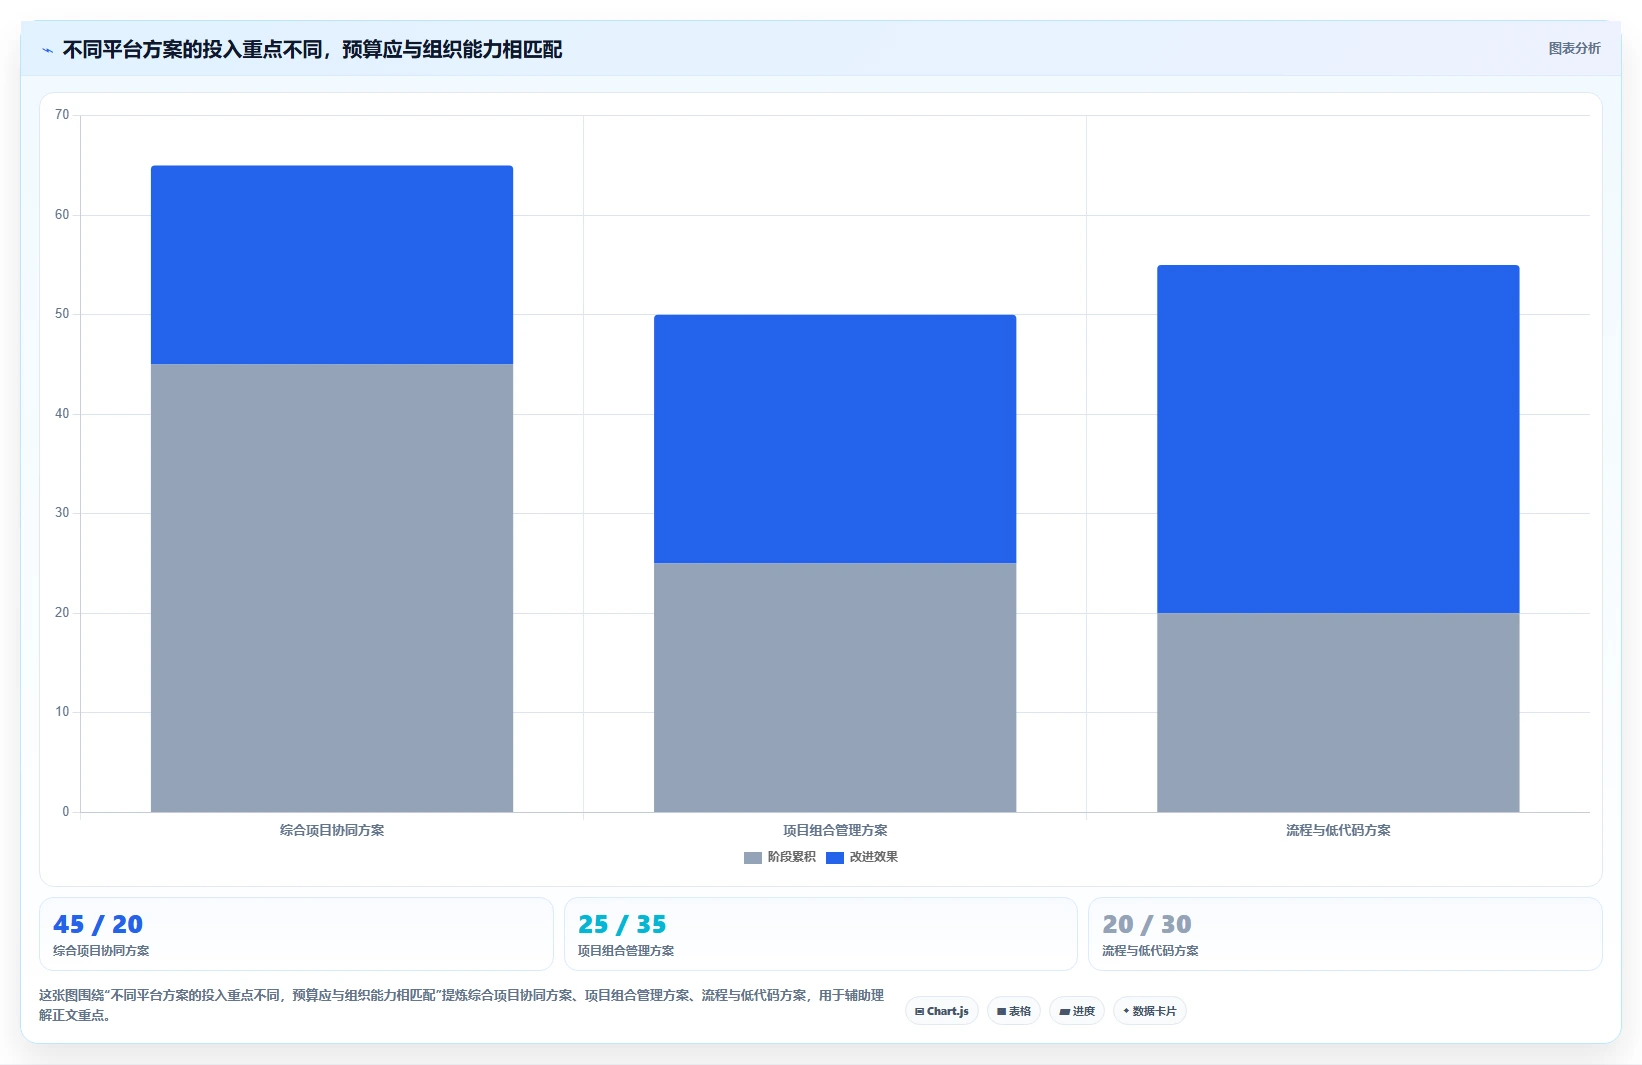1642x1065 pixels.
Task: Click the blue bar segment of 项目组合管理方案
Action: click(x=835, y=439)
